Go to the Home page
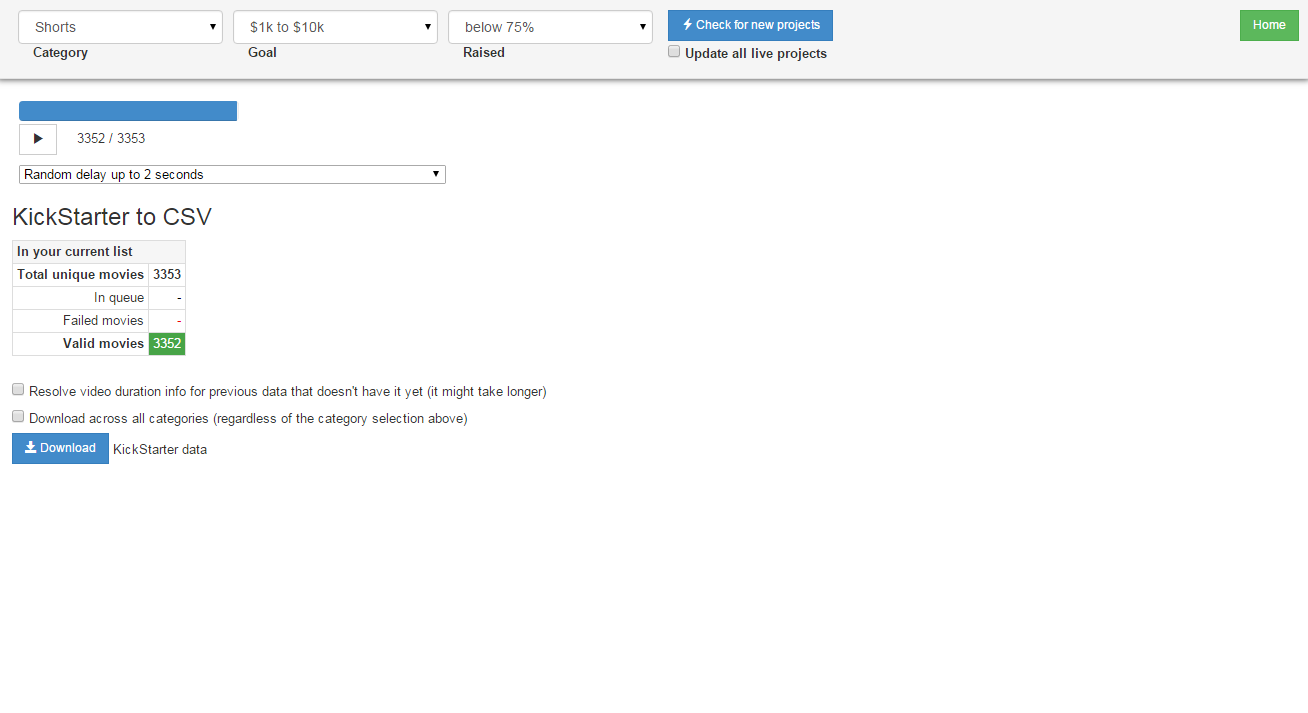The width and height of the screenshot is (1308, 713). click(x=1268, y=26)
